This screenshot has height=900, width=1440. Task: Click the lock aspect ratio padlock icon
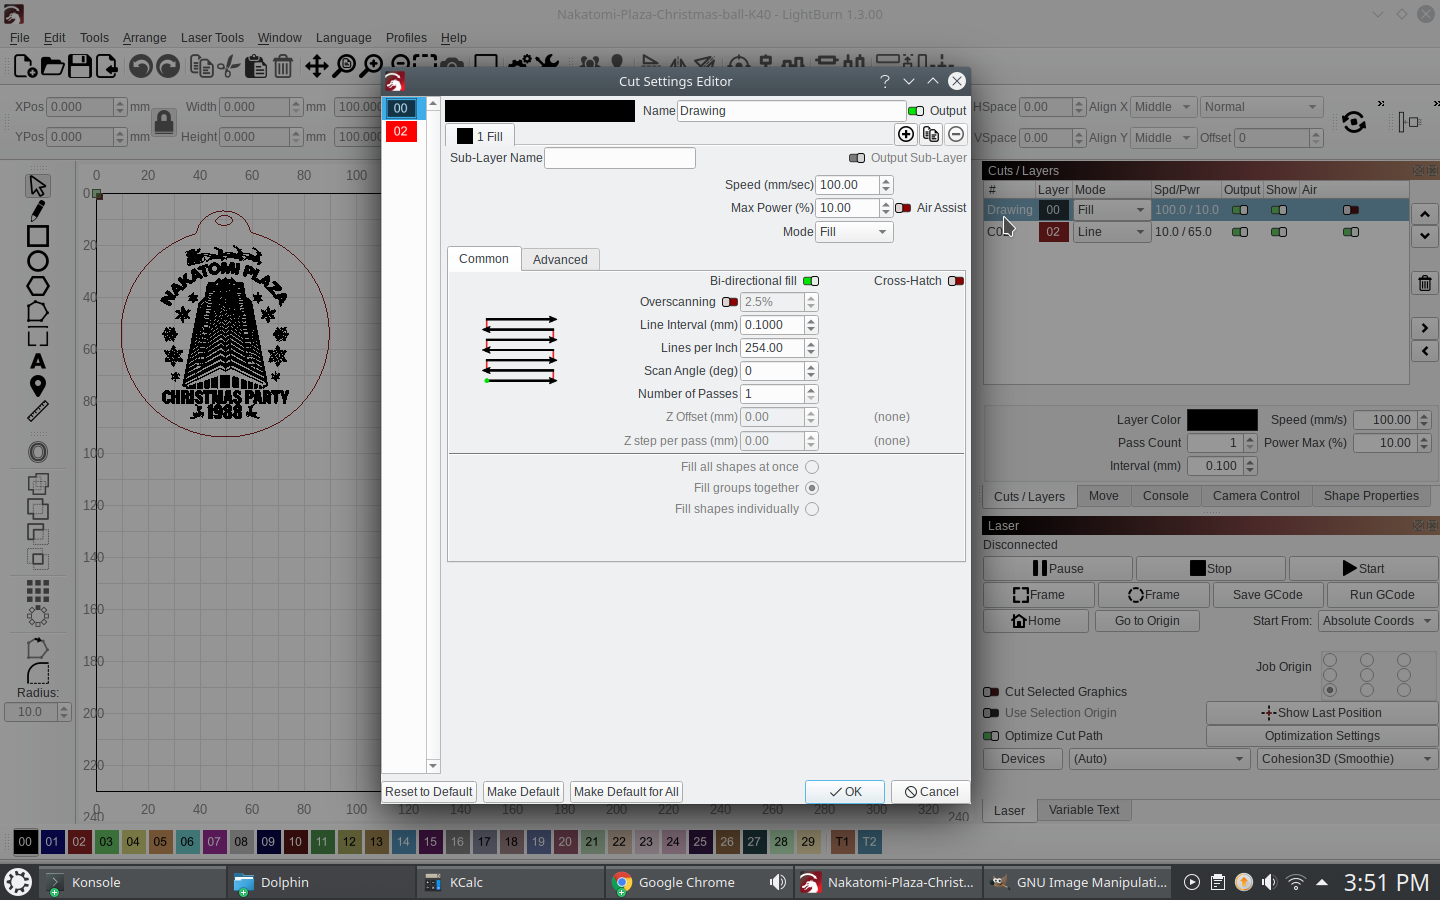[164, 122]
